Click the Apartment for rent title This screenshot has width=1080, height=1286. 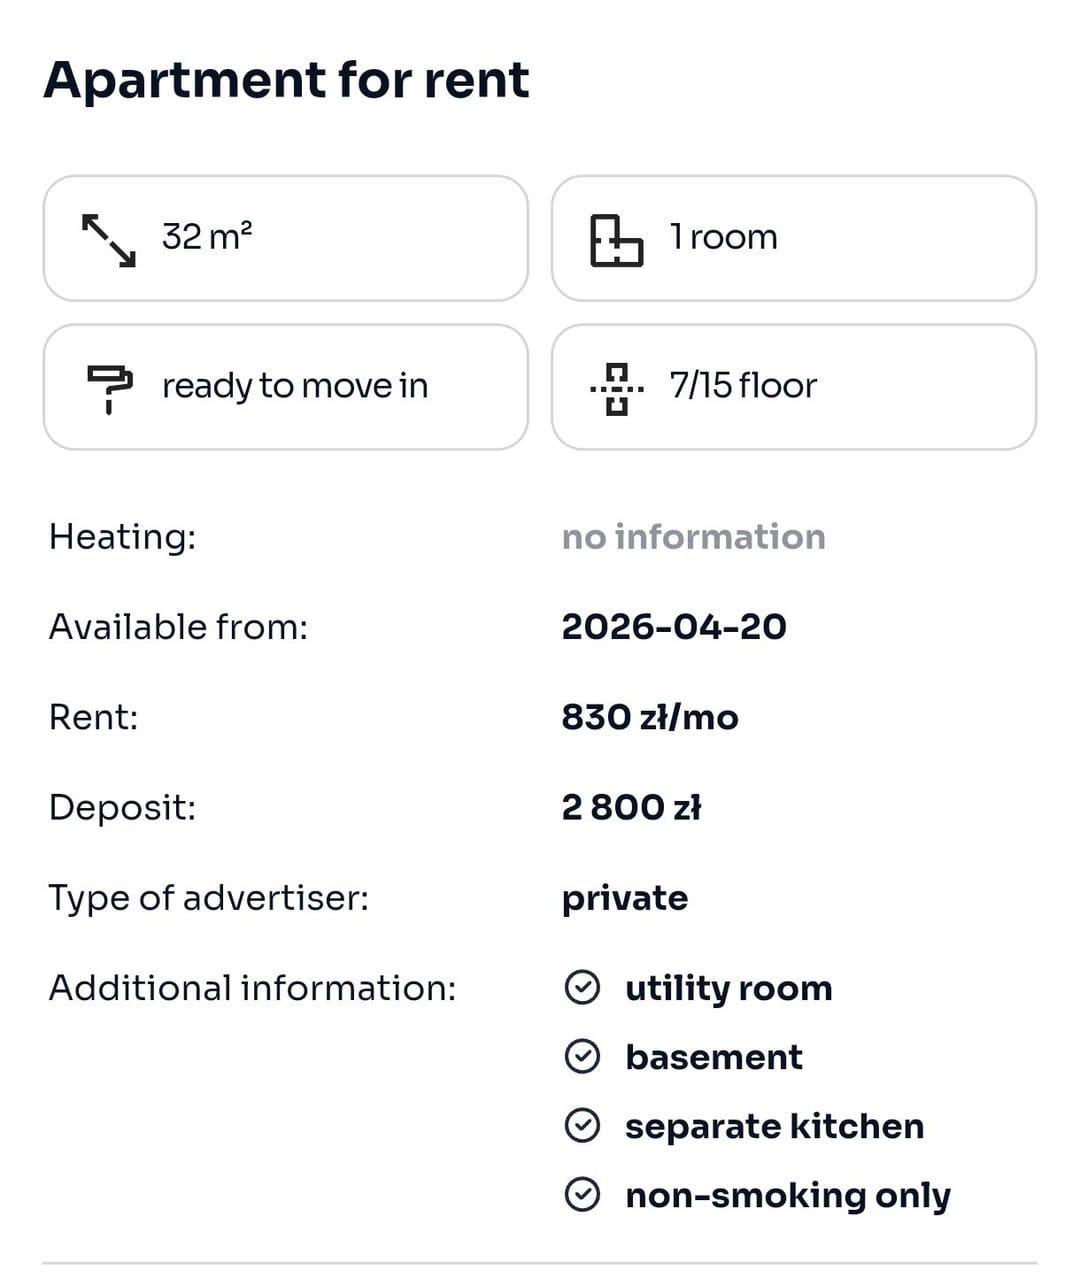(288, 80)
